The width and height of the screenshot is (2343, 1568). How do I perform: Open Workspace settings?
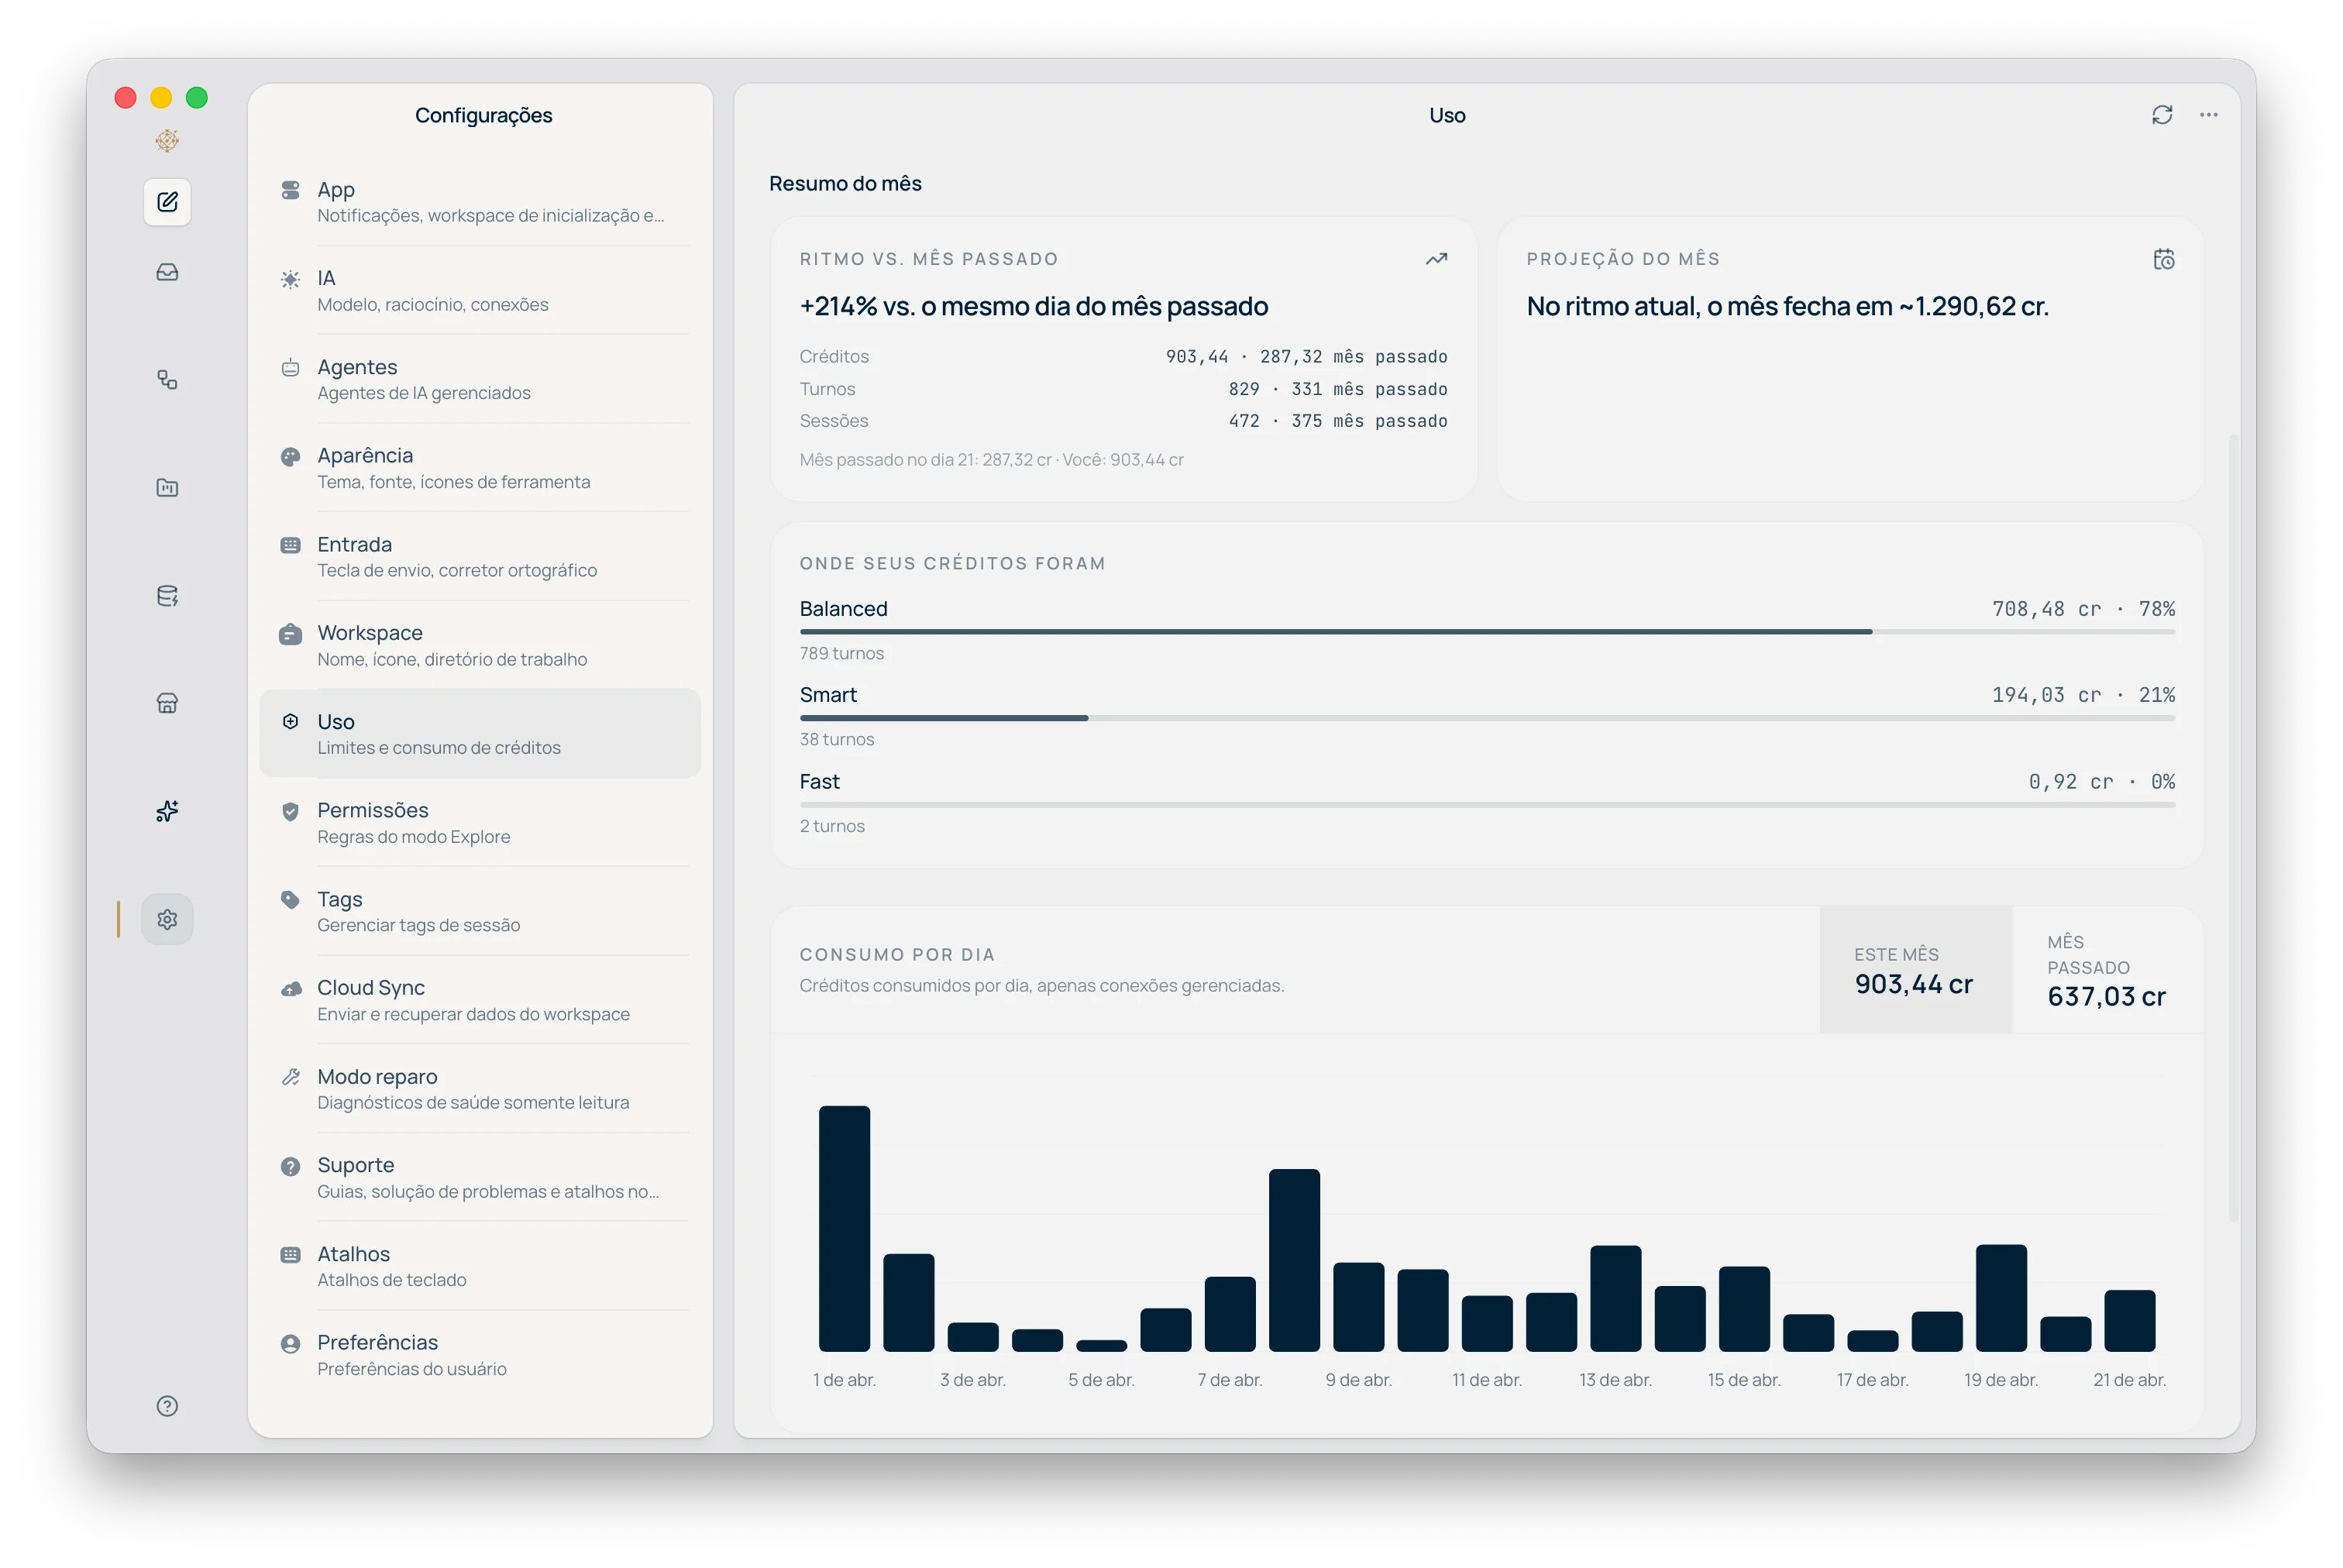(480, 645)
